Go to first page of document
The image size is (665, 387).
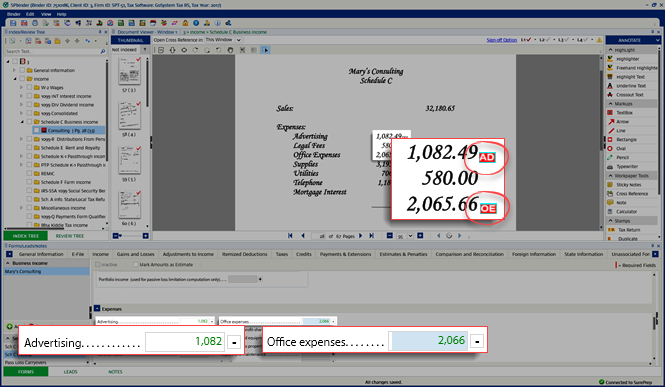291,236
